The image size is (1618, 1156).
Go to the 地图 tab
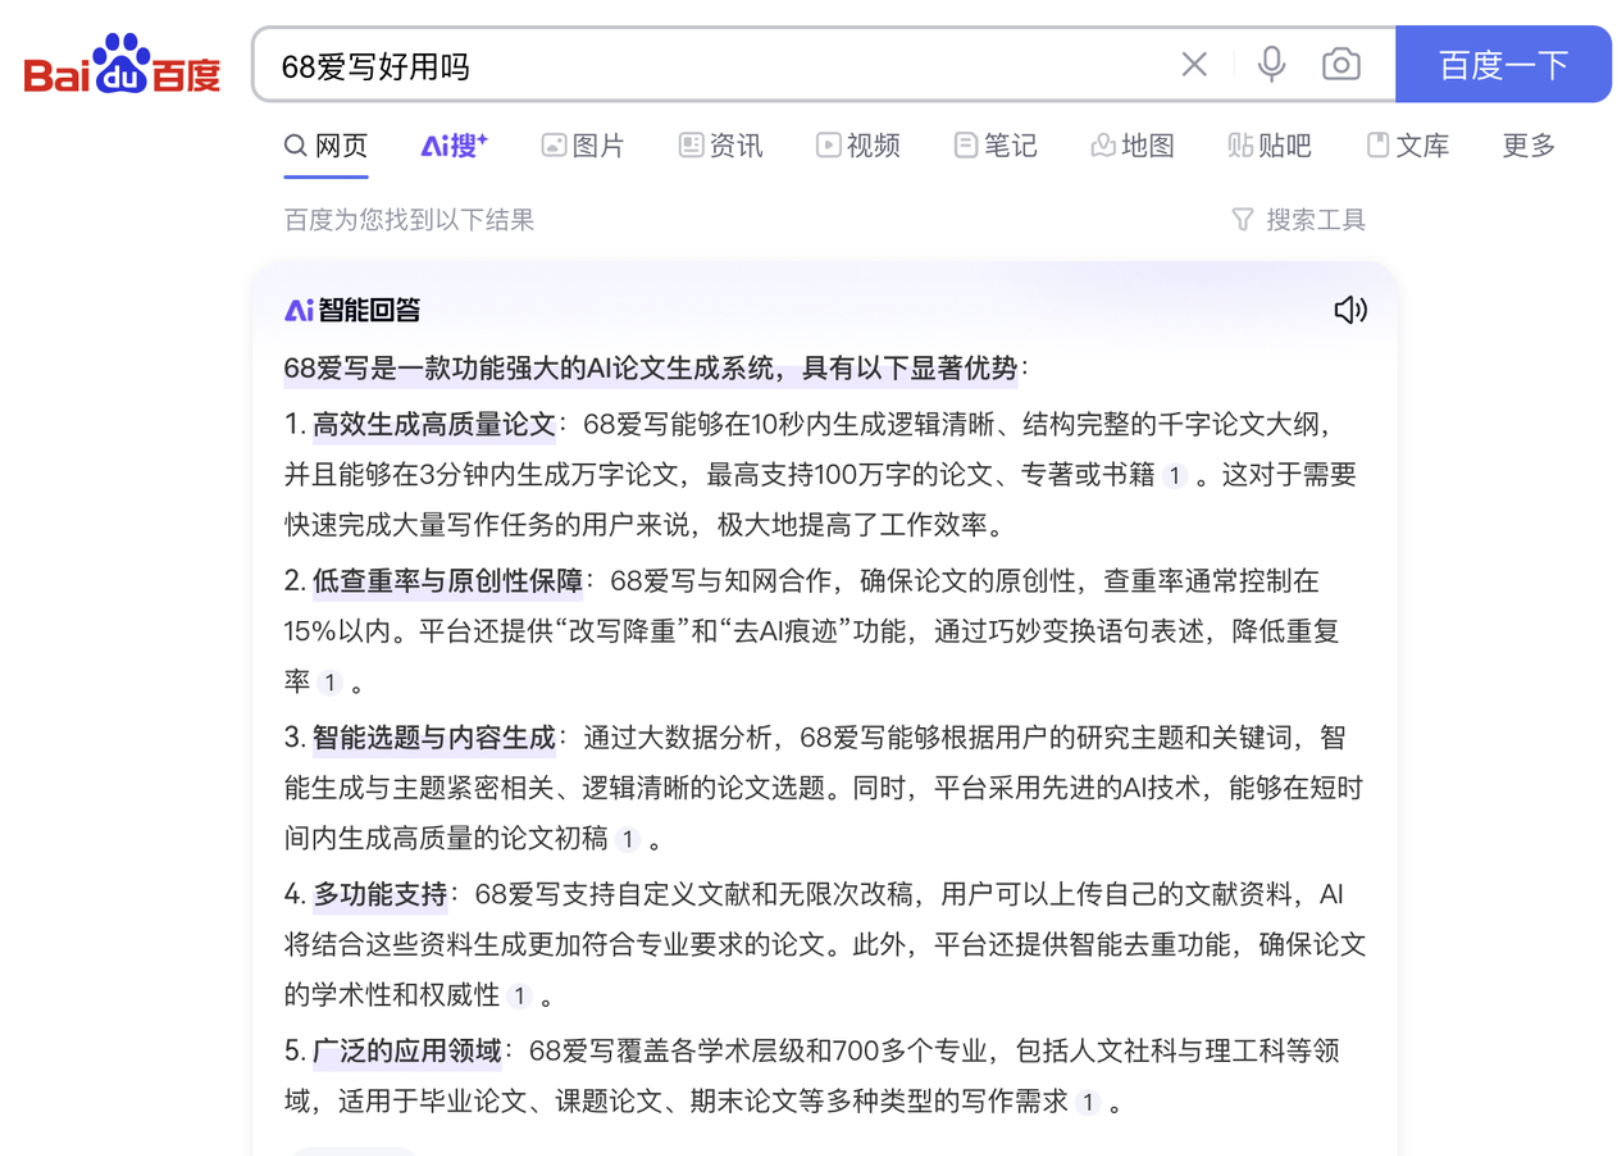[1133, 146]
